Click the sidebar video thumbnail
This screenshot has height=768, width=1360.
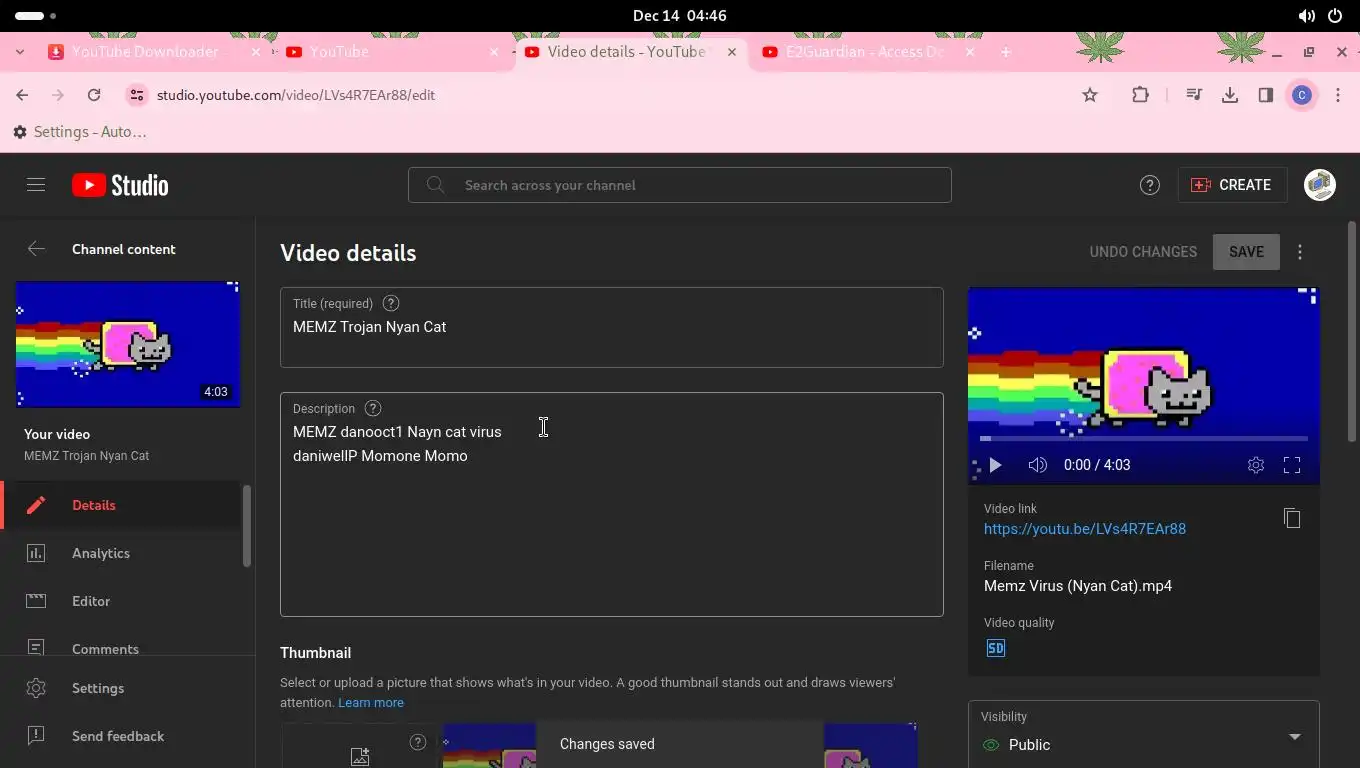pyautogui.click(x=128, y=344)
